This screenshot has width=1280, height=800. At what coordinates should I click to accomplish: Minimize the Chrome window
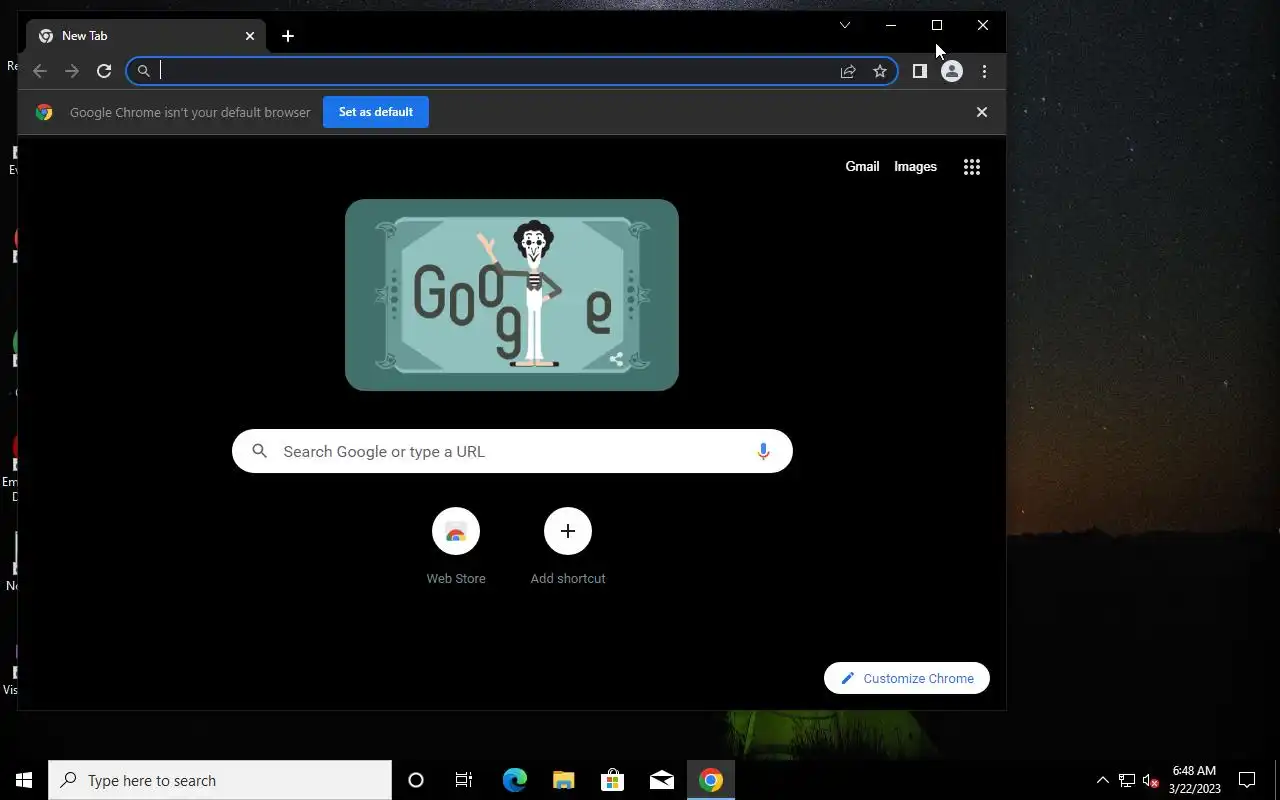tap(891, 25)
